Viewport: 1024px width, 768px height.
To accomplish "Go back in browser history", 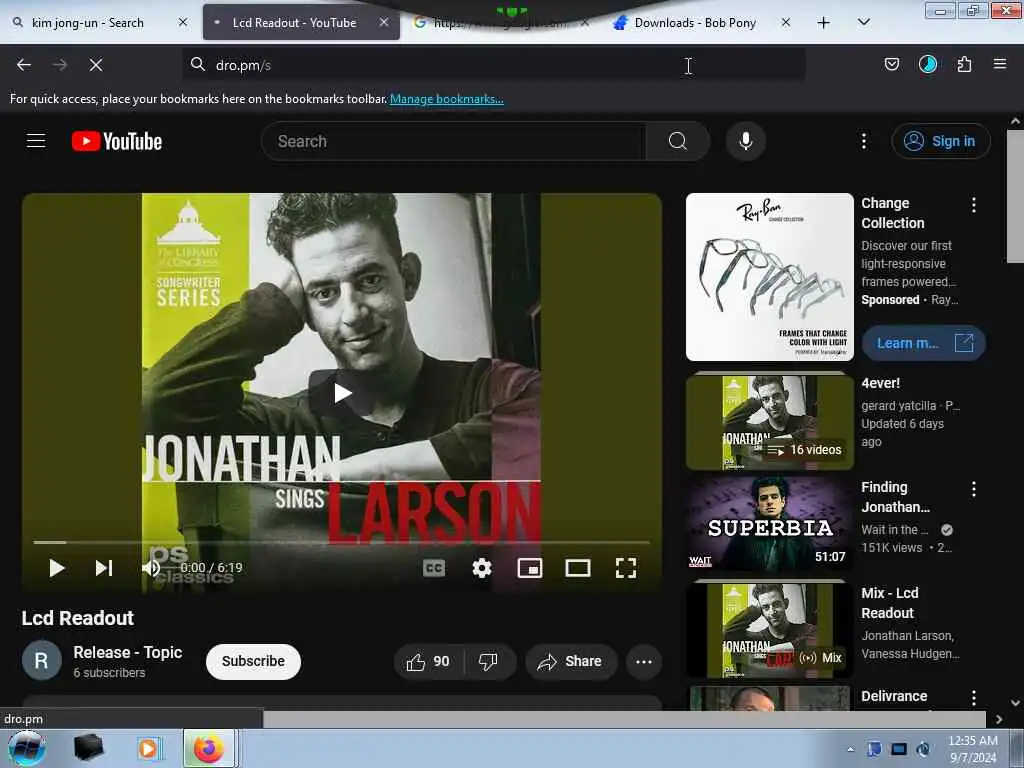I will tap(24, 65).
